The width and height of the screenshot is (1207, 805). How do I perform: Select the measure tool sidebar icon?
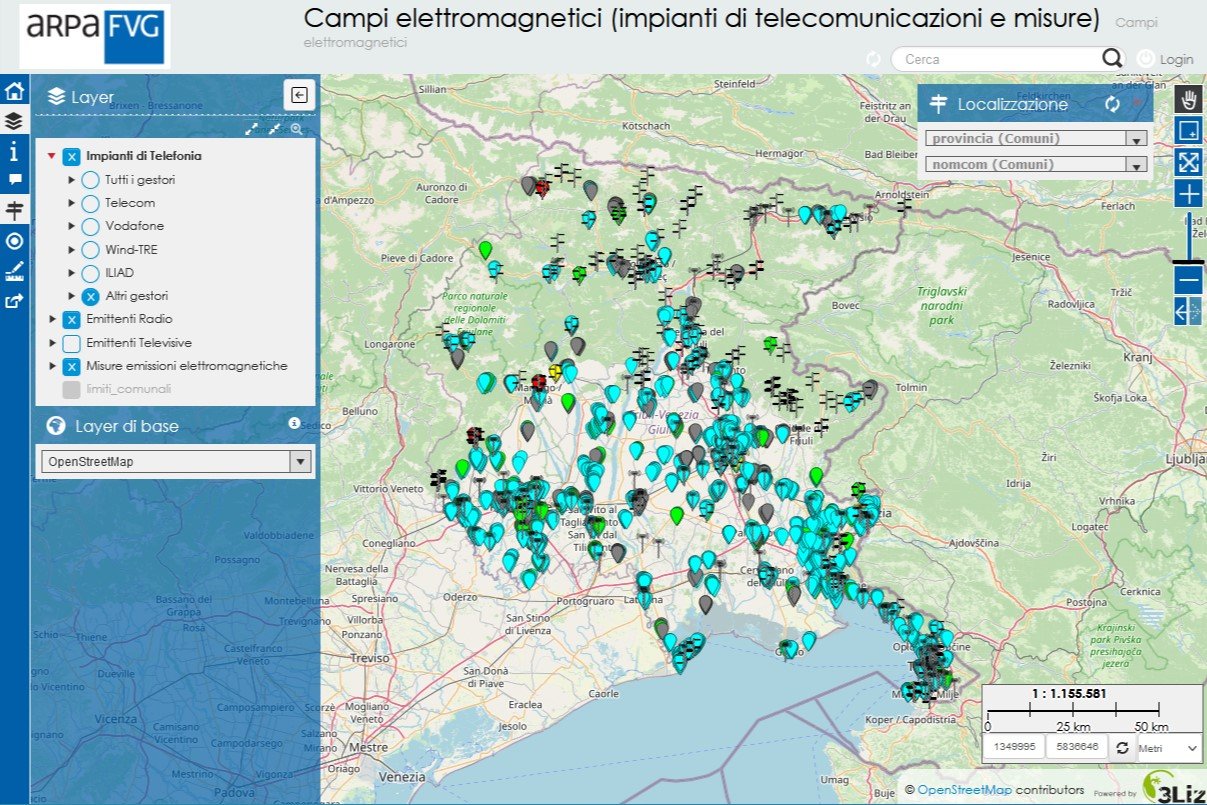(x=14, y=271)
